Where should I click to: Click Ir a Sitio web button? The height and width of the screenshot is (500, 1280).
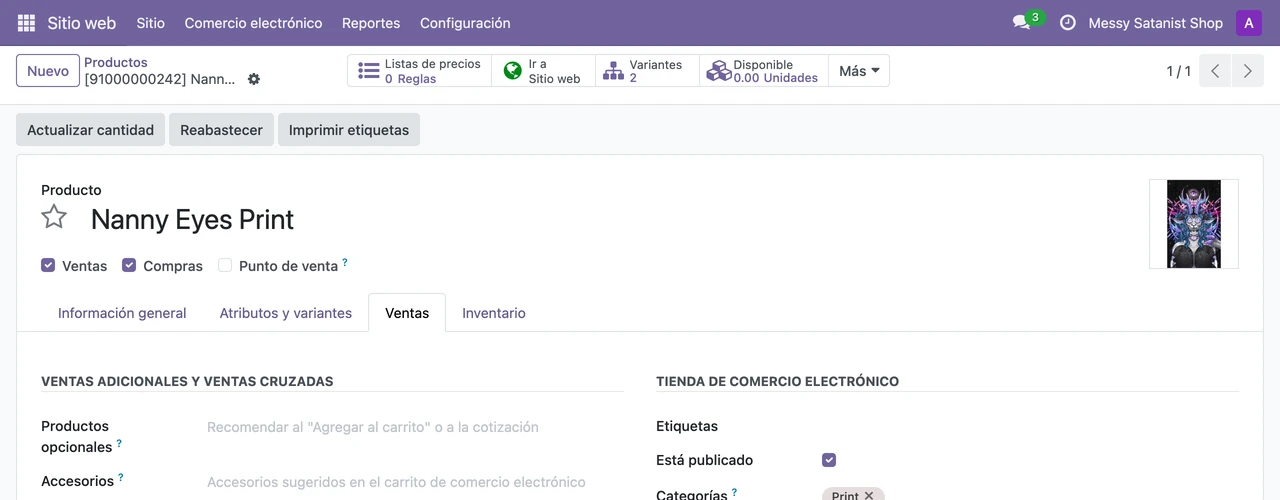tap(544, 71)
